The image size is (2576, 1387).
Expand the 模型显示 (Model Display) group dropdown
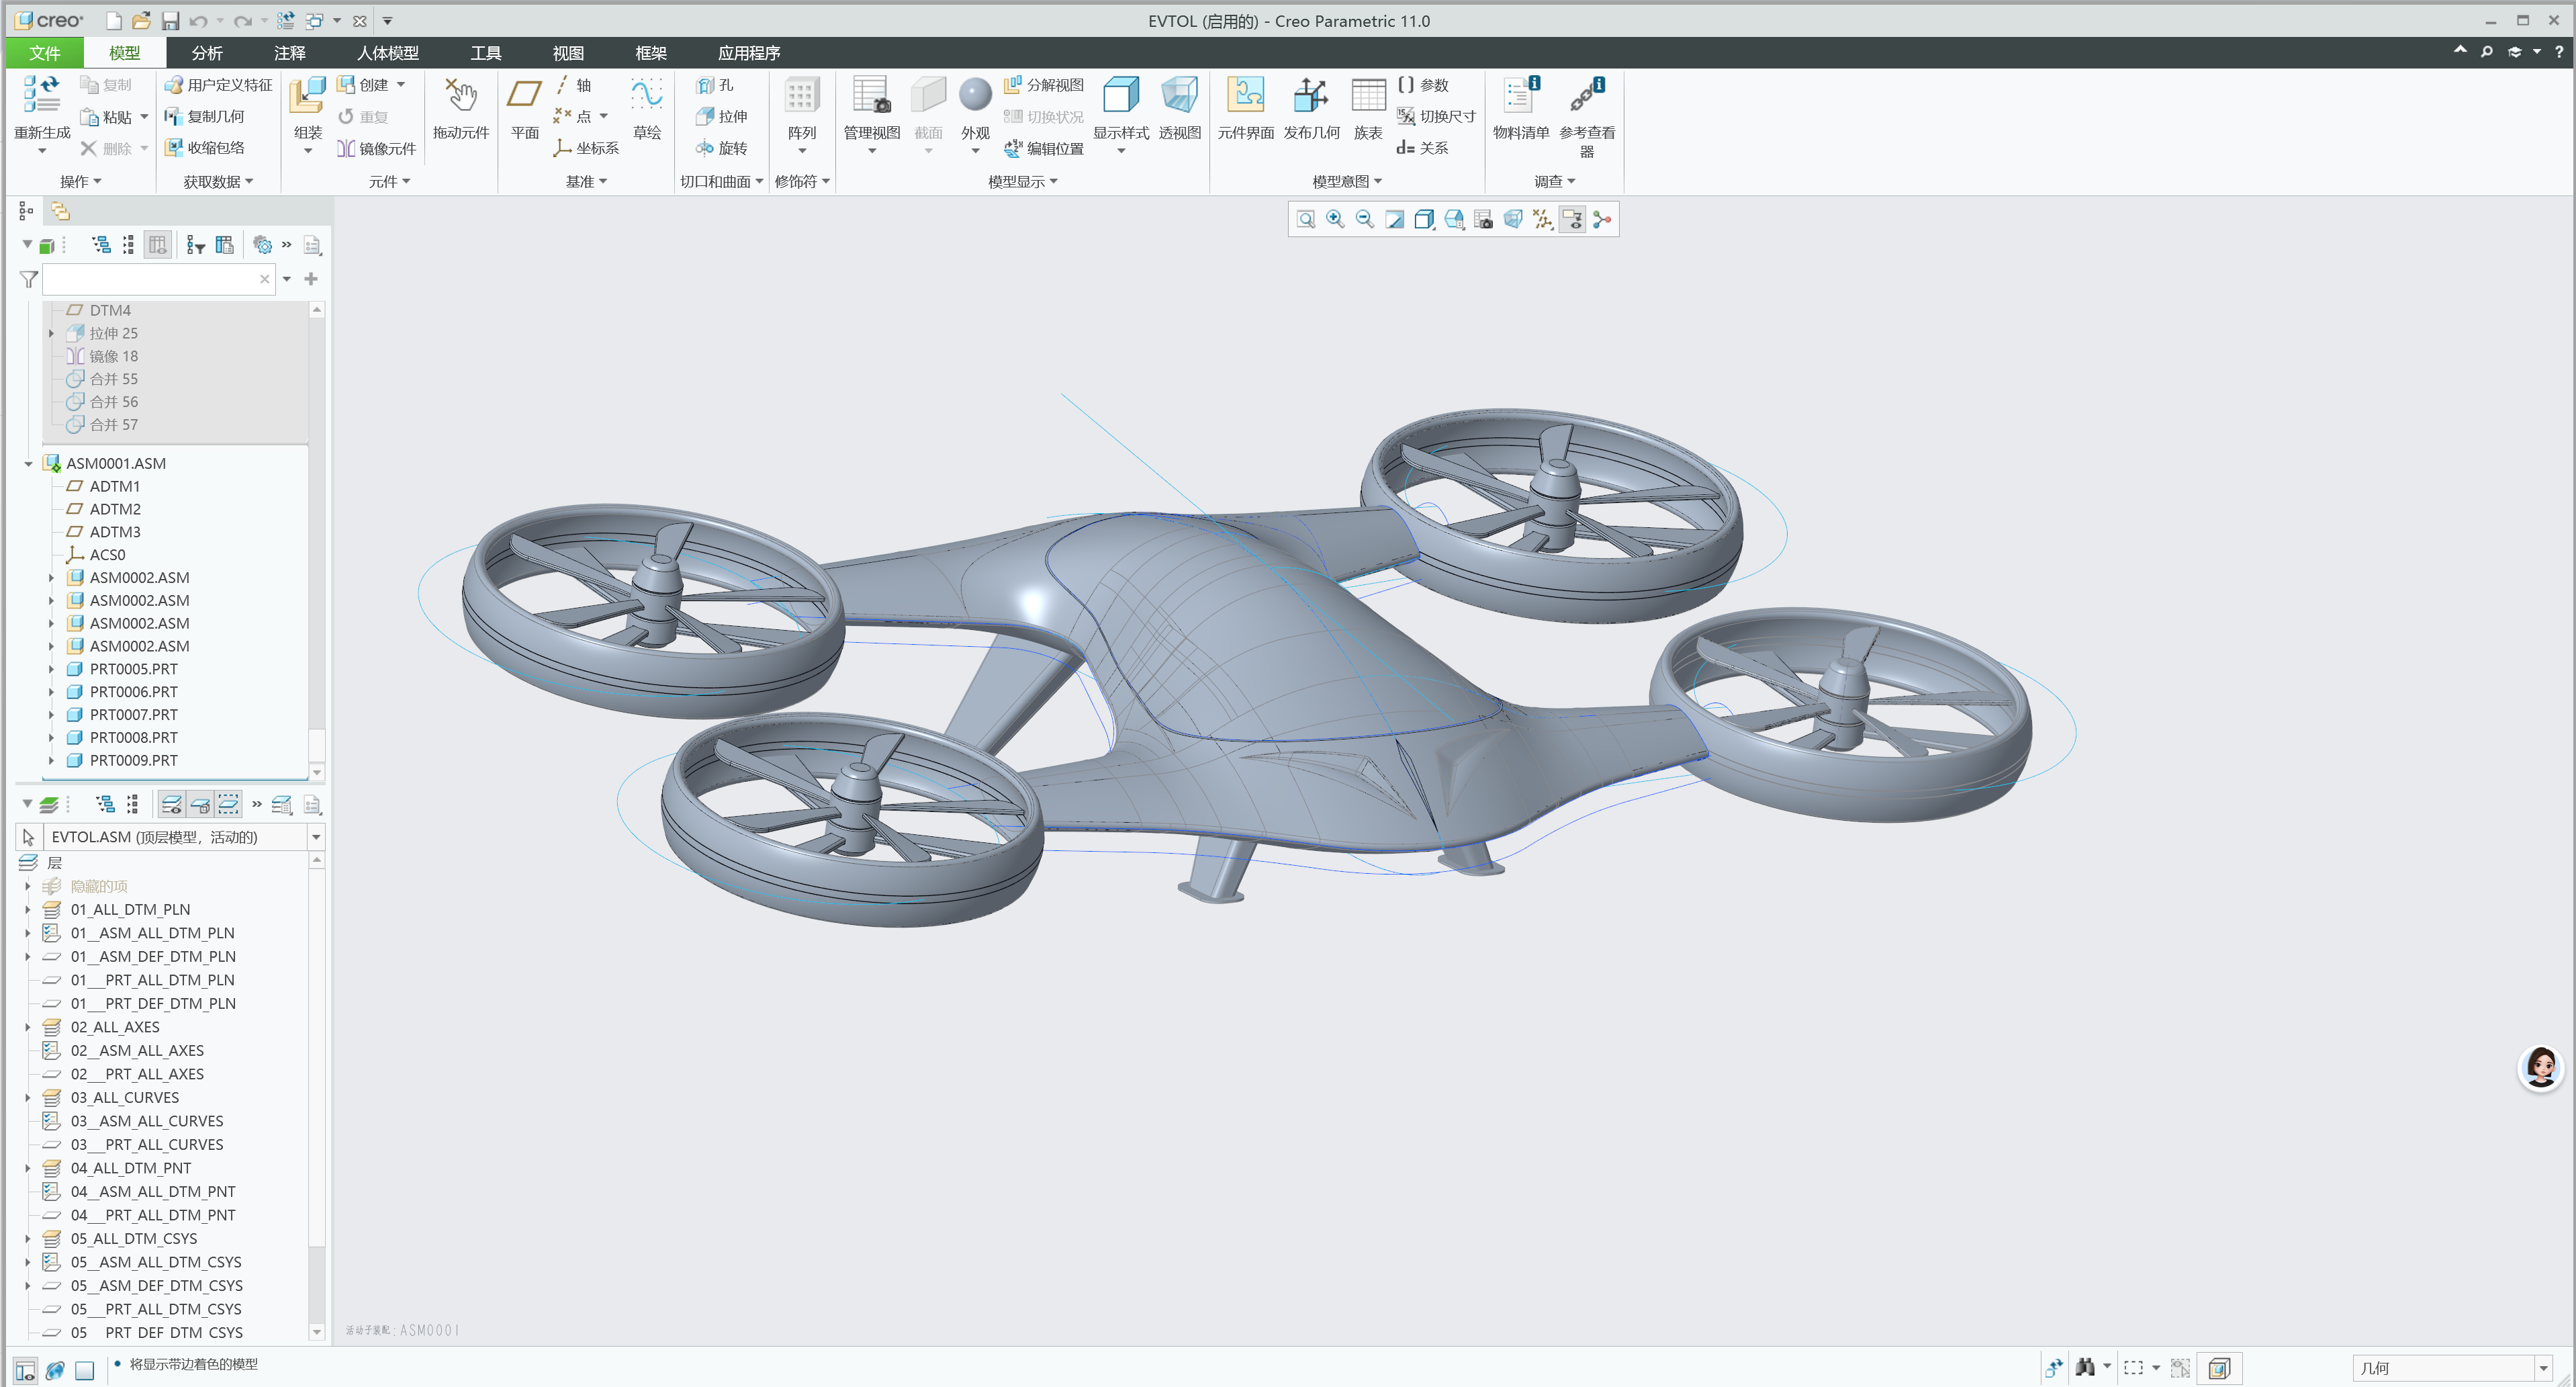point(1023,181)
